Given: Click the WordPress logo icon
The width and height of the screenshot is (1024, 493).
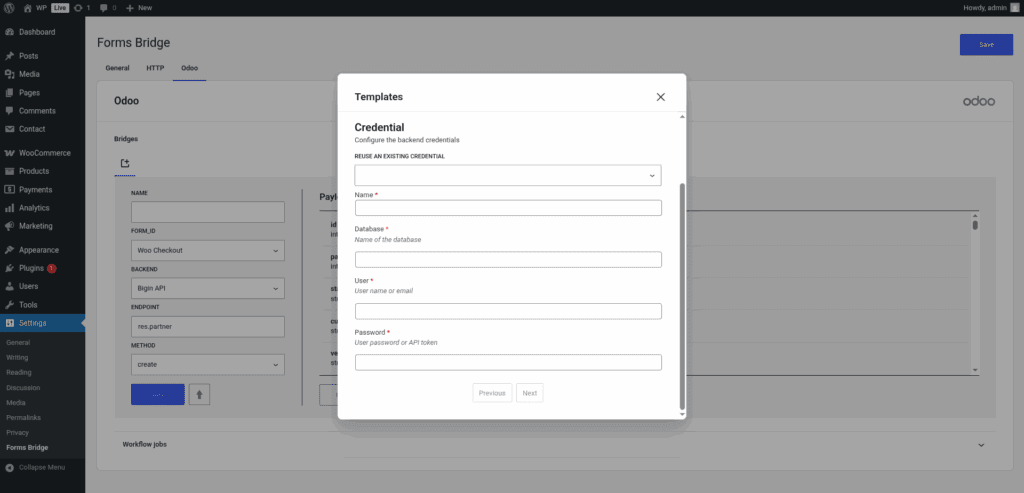Looking at the screenshot, I should (x=9, y=8).
